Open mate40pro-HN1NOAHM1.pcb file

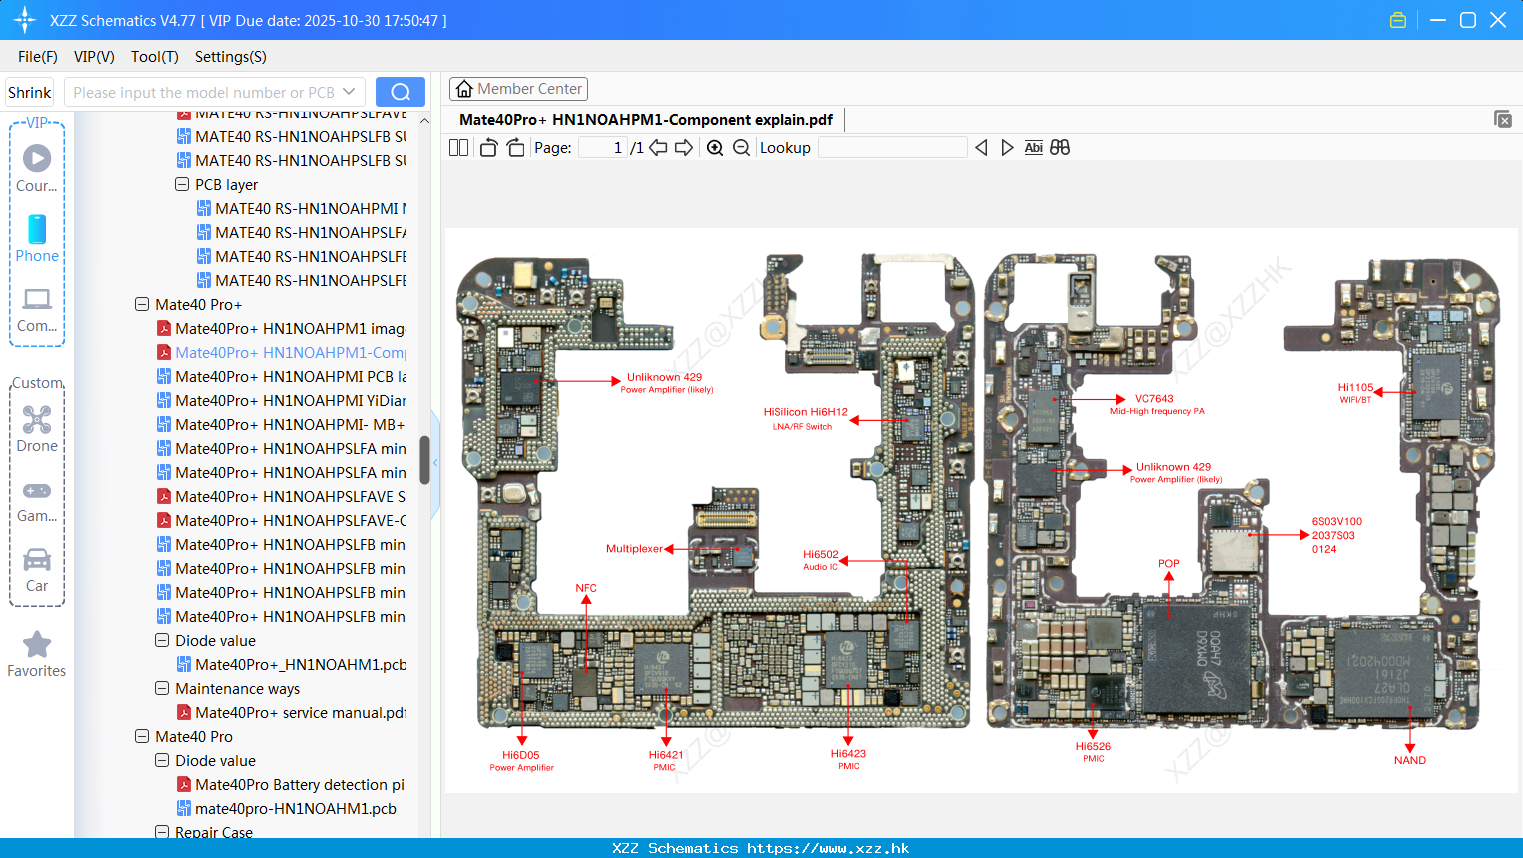[x=287, y=808]
